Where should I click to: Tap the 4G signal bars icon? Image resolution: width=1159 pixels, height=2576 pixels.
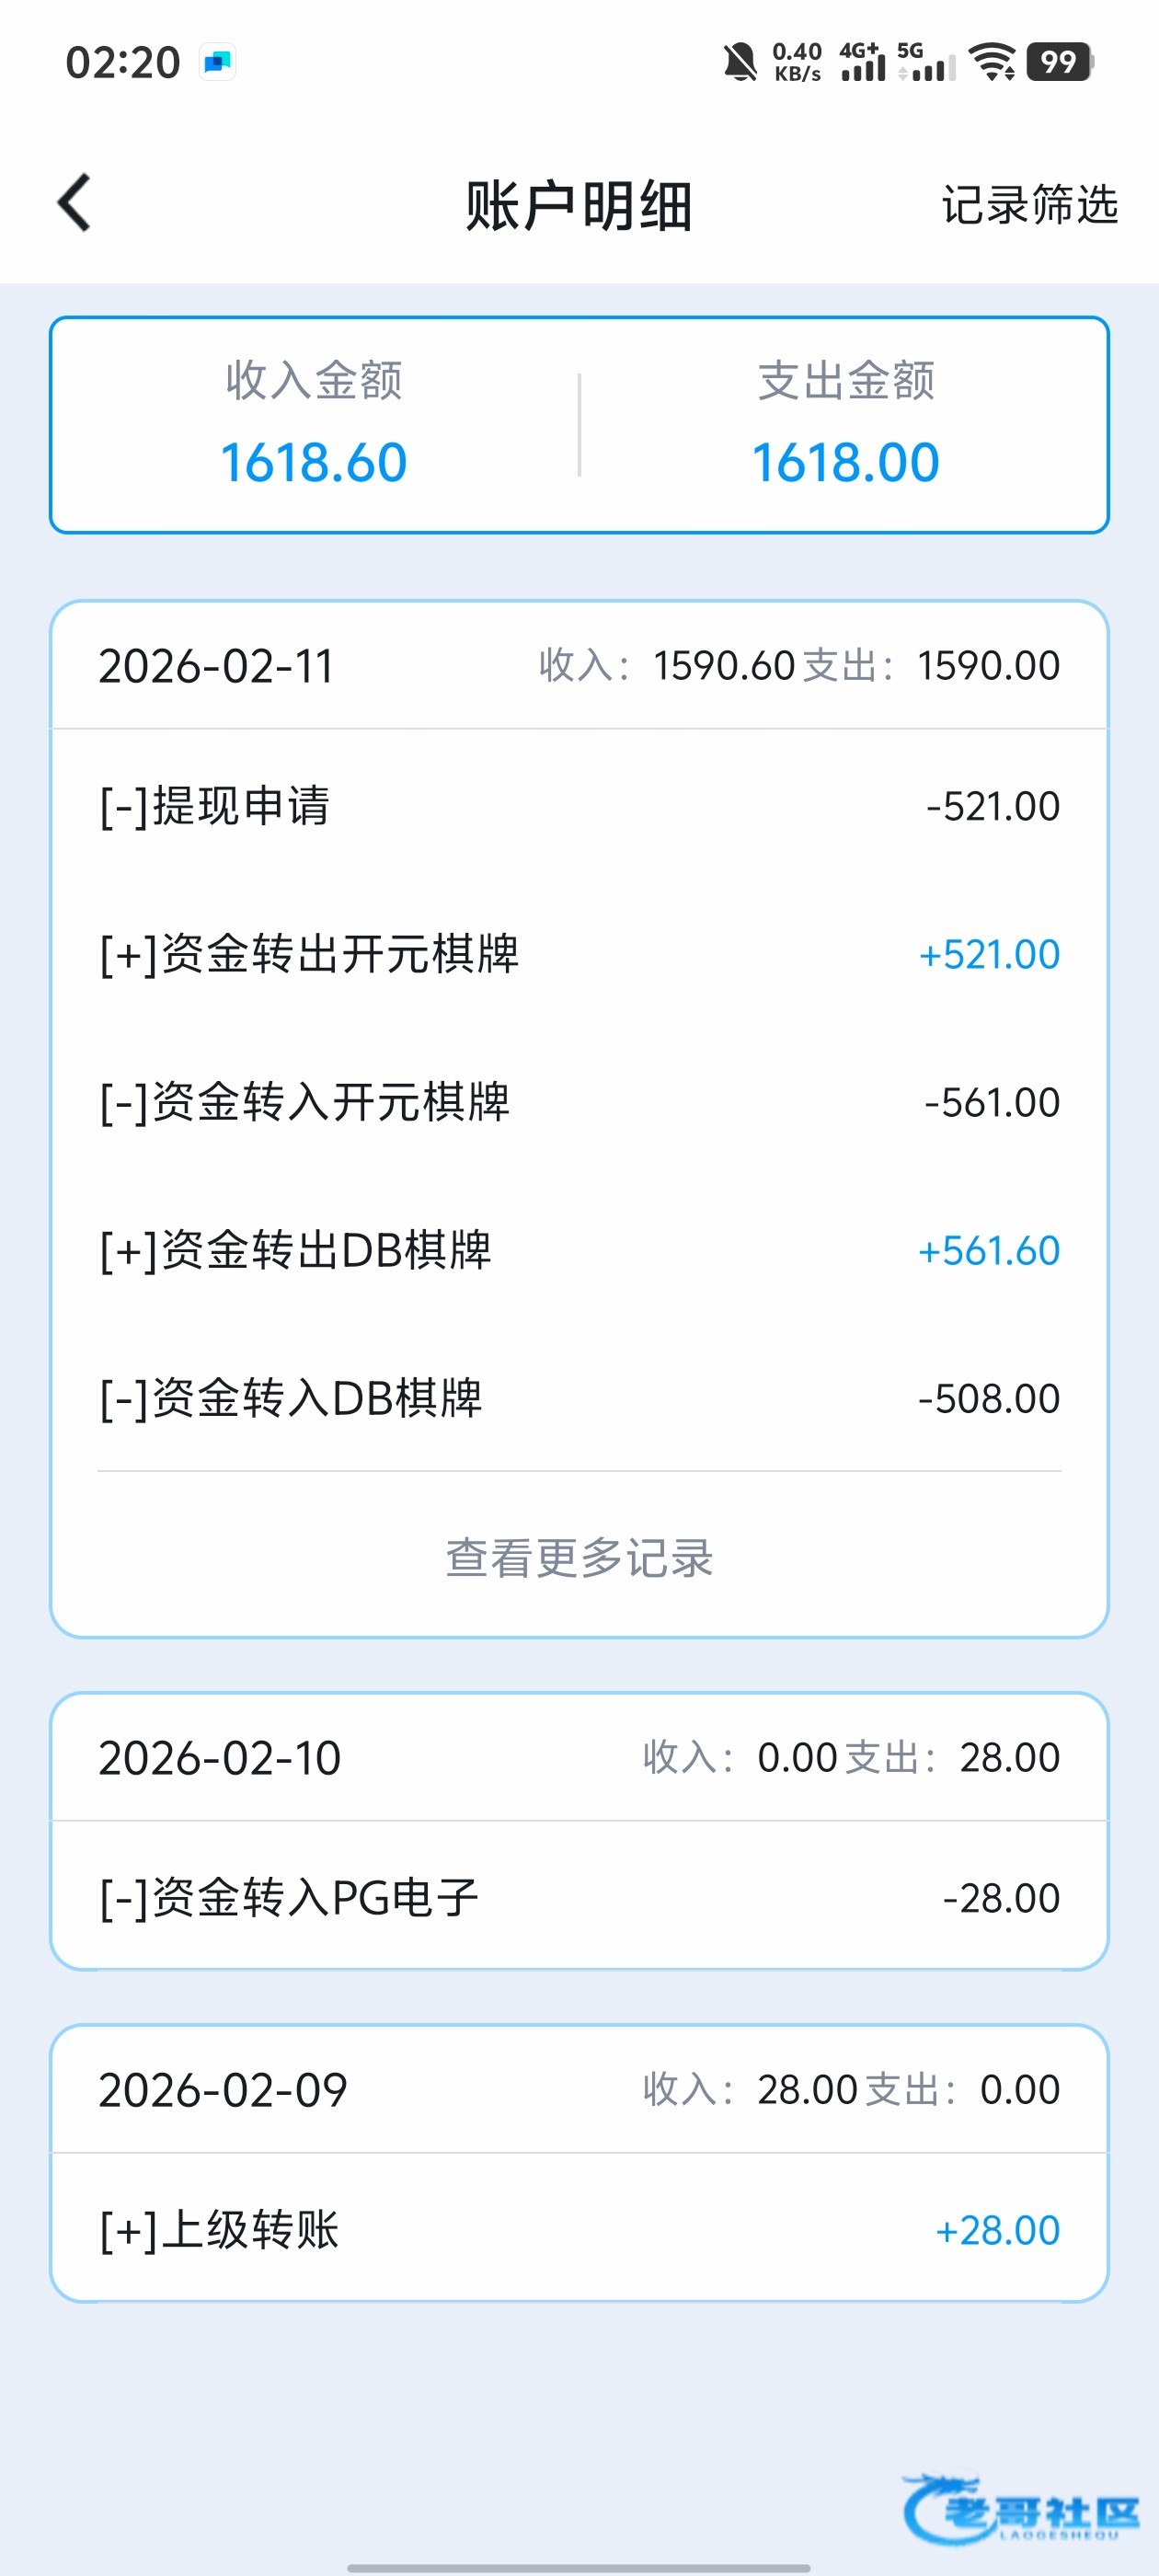(862, 62)
